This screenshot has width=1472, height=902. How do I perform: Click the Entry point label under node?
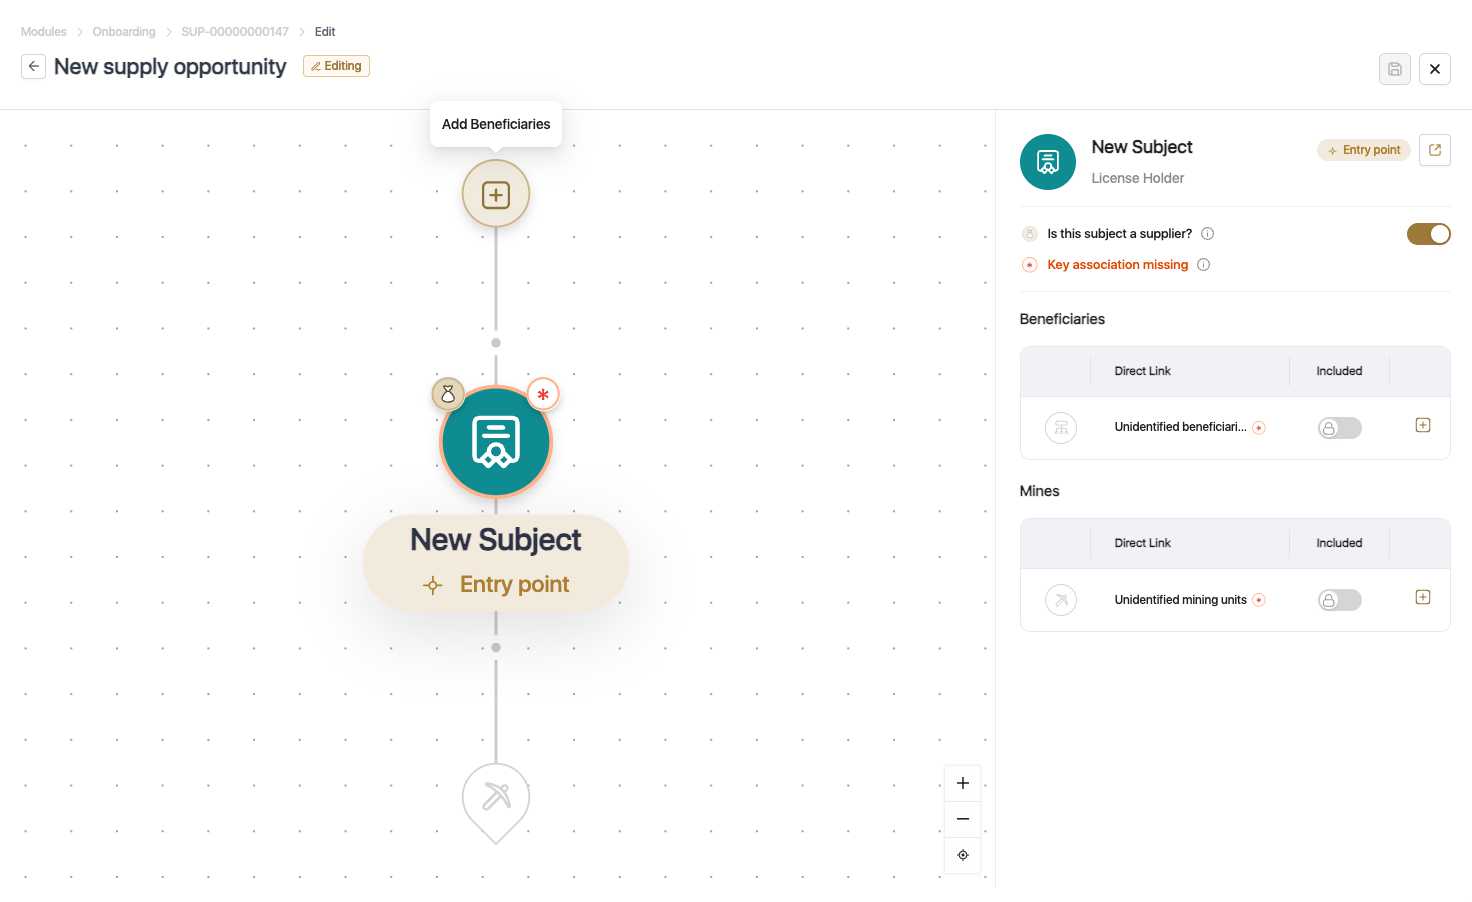coord(514,585)
